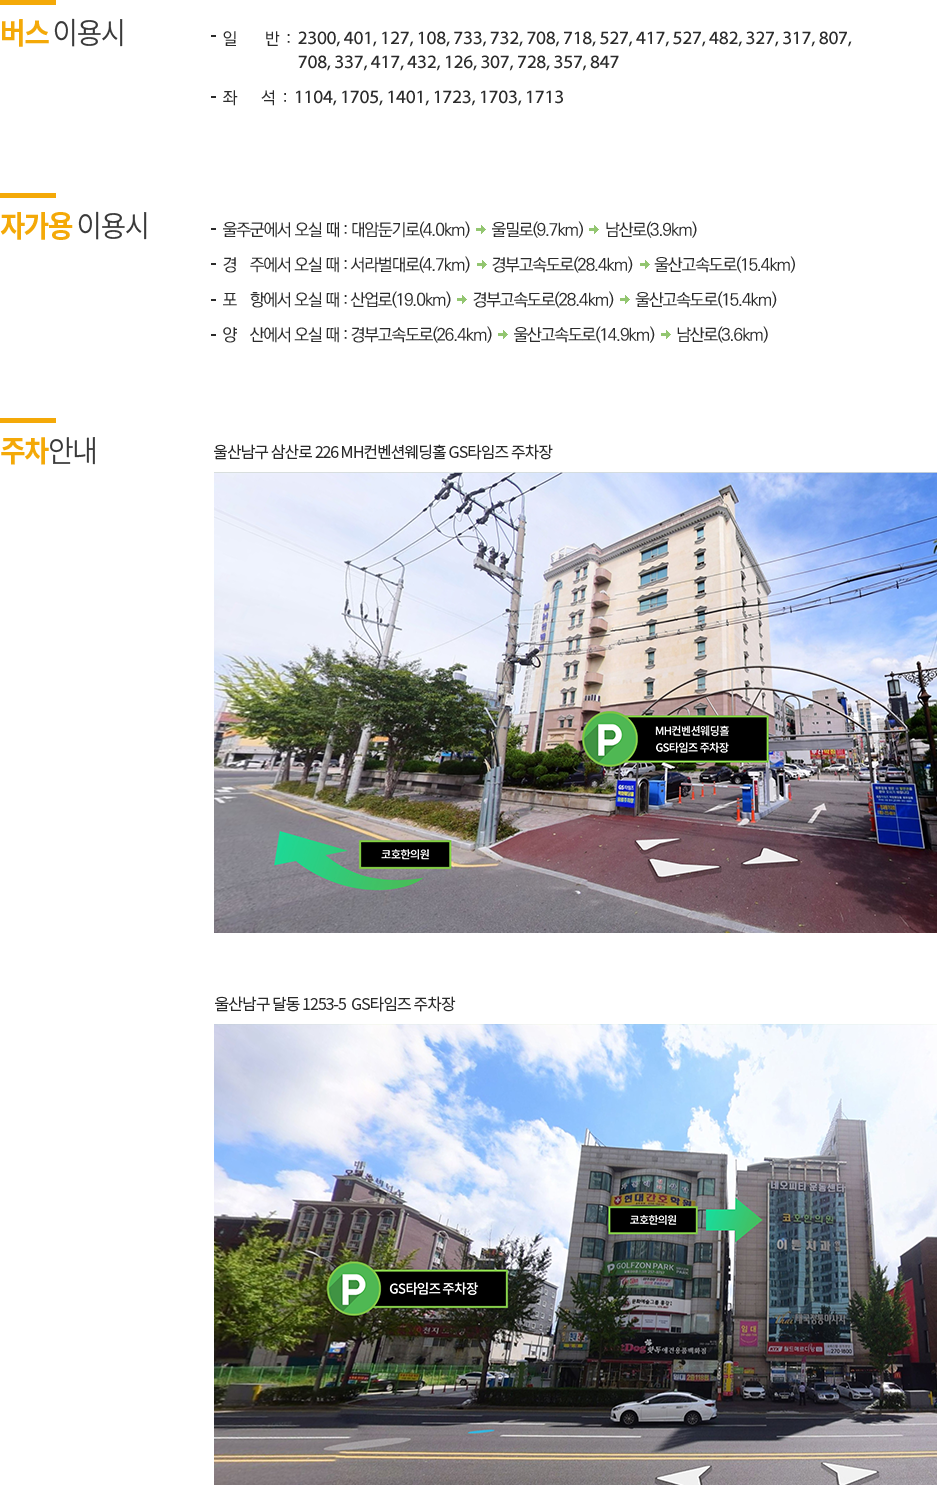
Task: Go to the 주차안내 section heading
Action: click(x=47, y=451)
